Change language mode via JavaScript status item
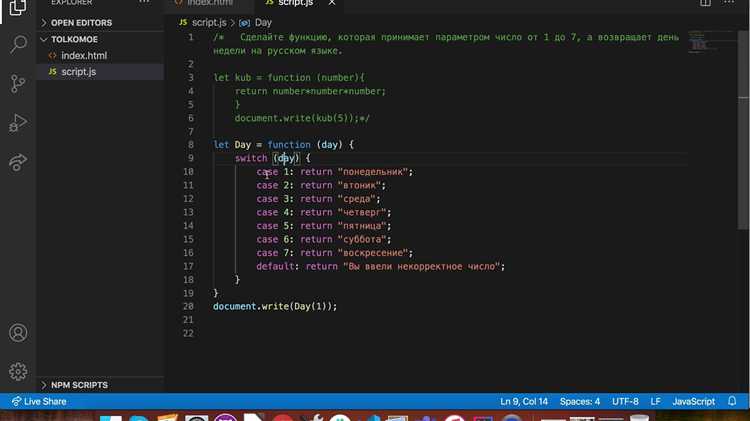The image size is (750, 421). point(694,401)
